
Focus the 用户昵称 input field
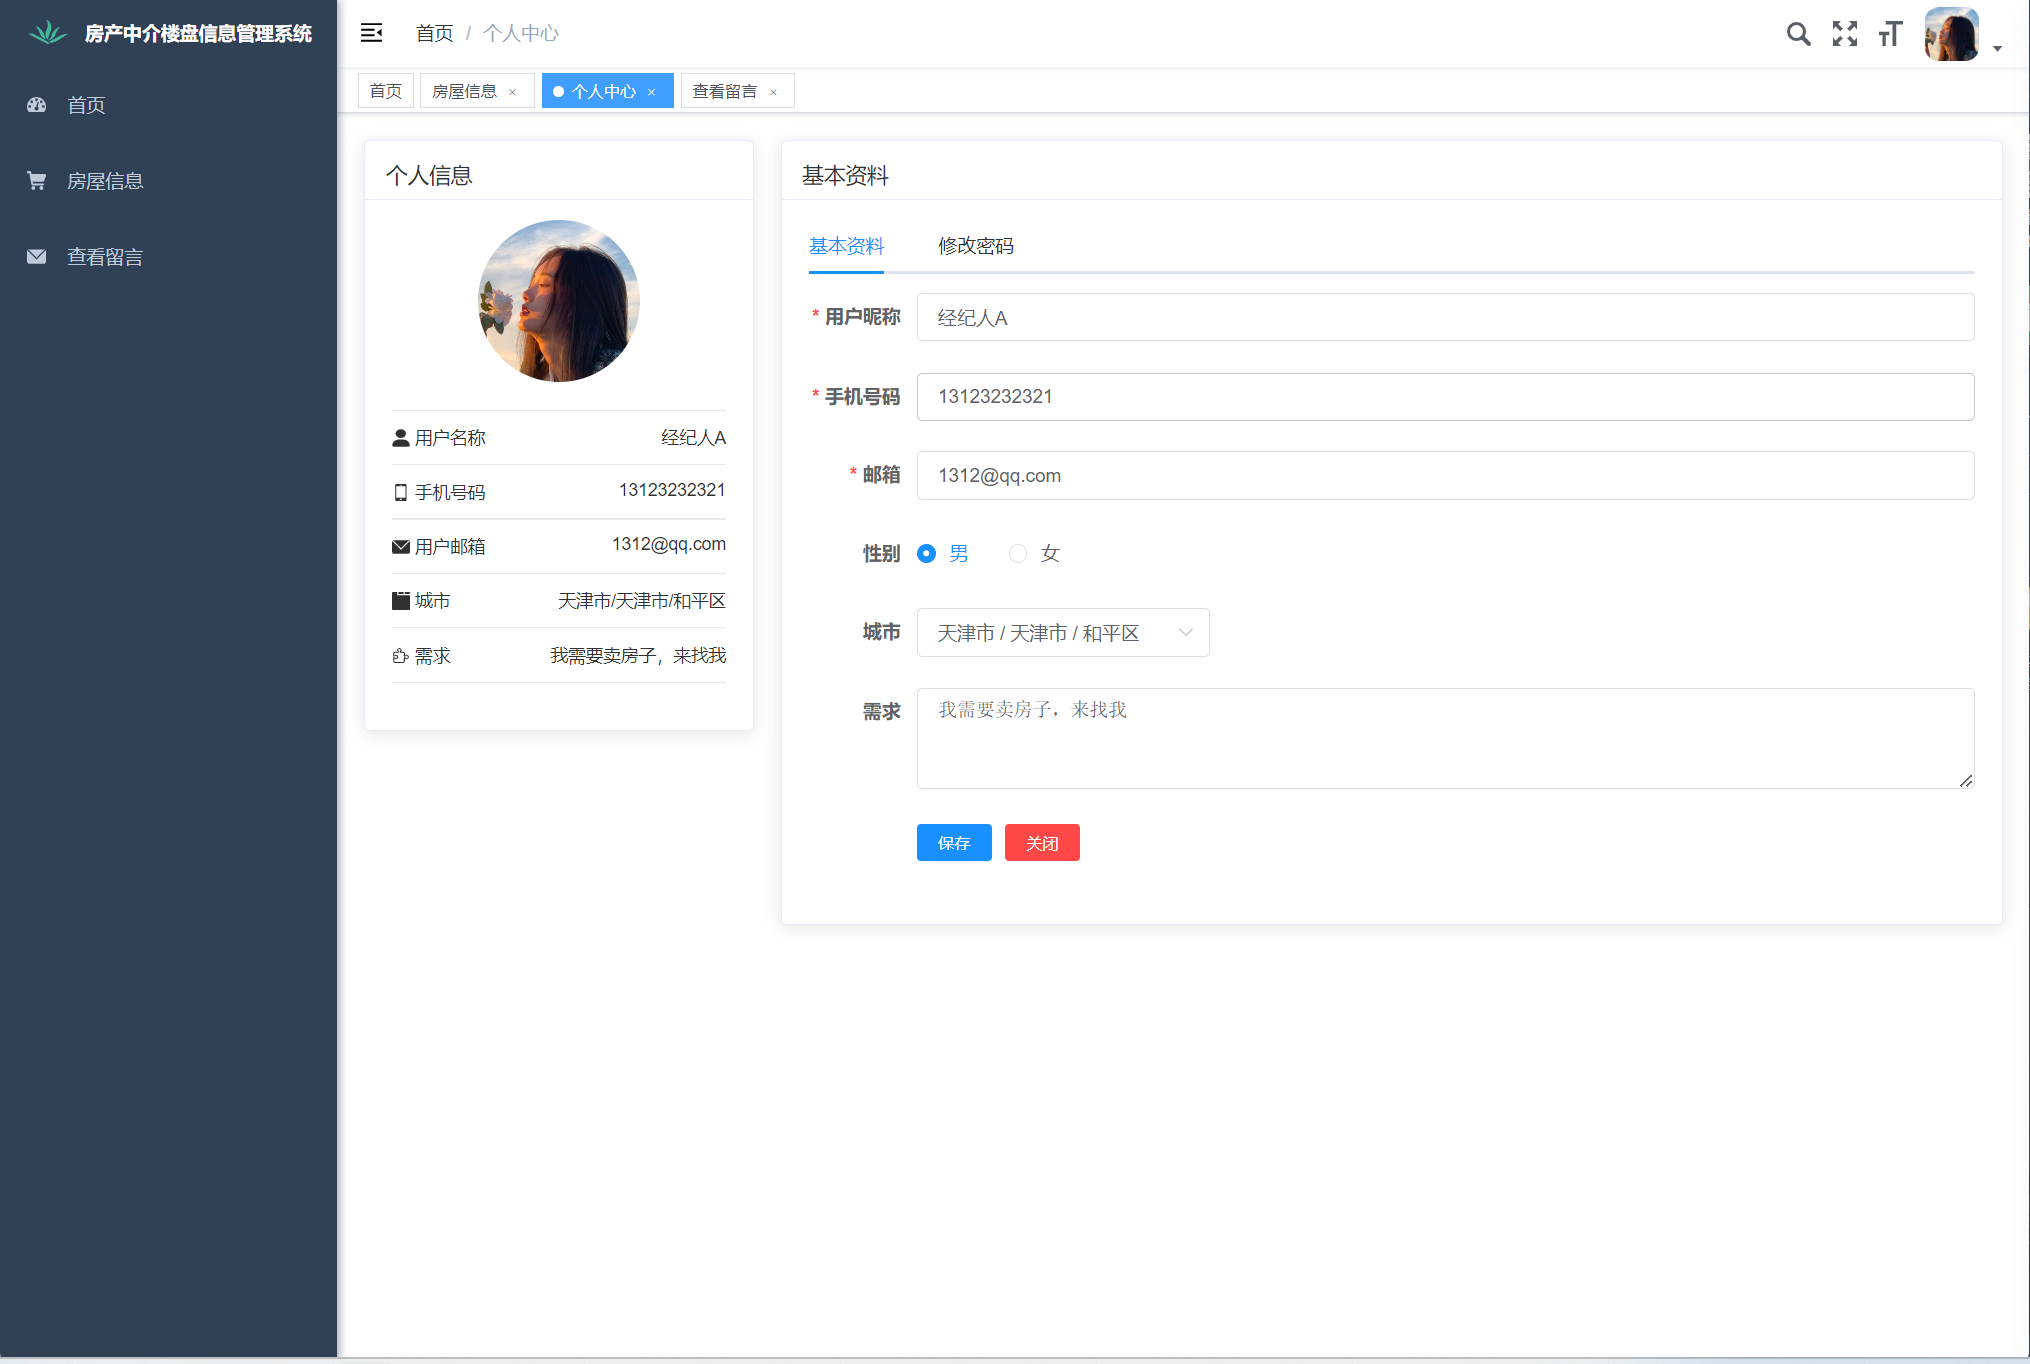(1445, 317)
